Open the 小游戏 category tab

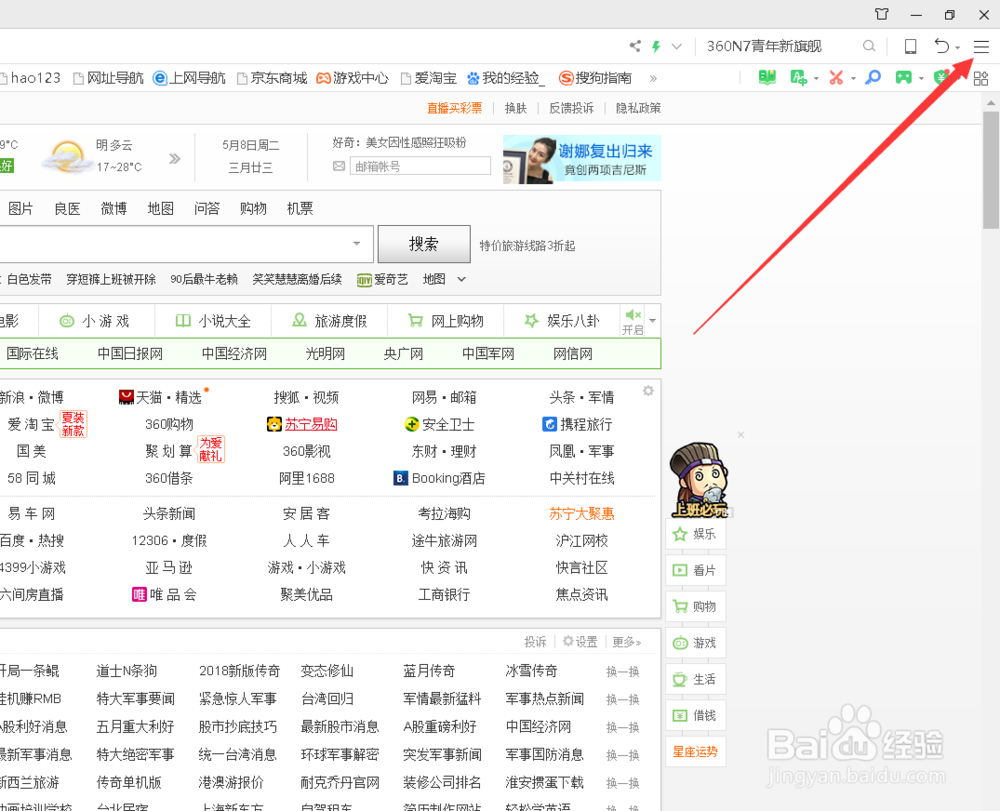[x=94, y=321]
